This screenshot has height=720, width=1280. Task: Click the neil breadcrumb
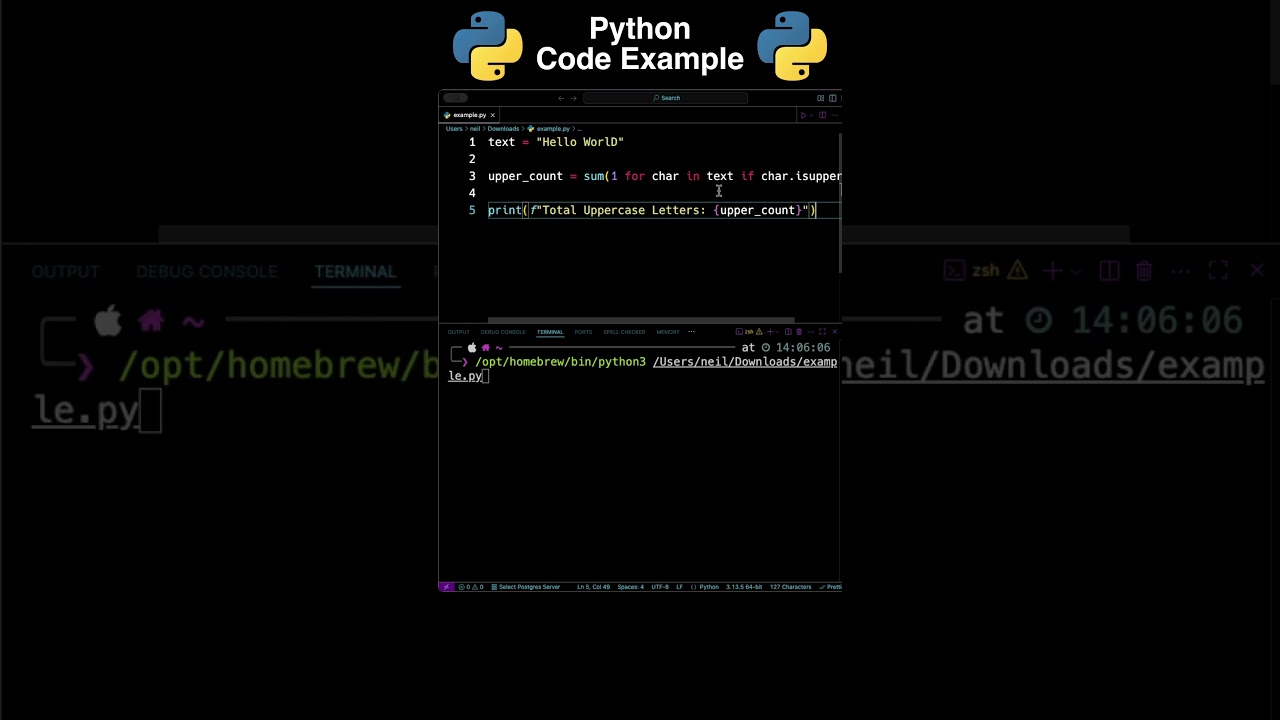[x=475, y=129]
